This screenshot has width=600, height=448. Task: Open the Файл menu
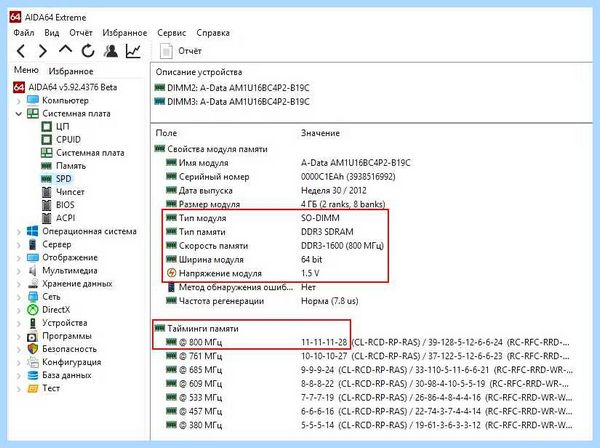click(x=24, y=33)
